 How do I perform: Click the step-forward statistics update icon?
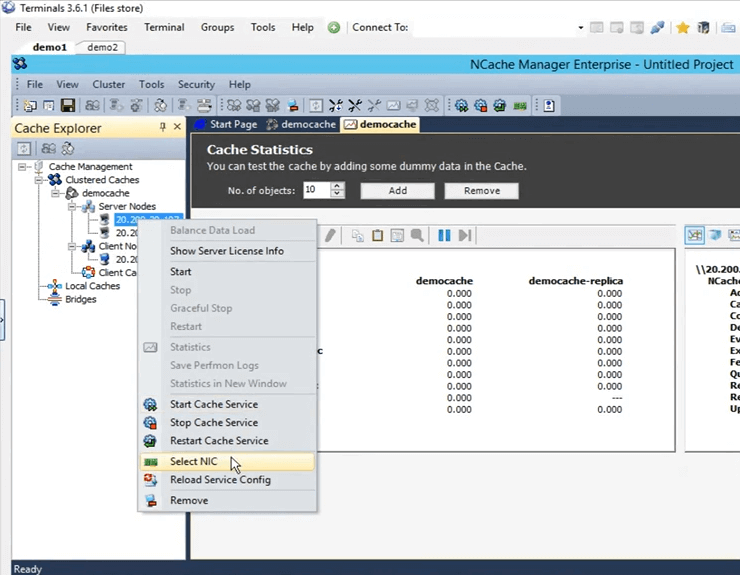464,235
